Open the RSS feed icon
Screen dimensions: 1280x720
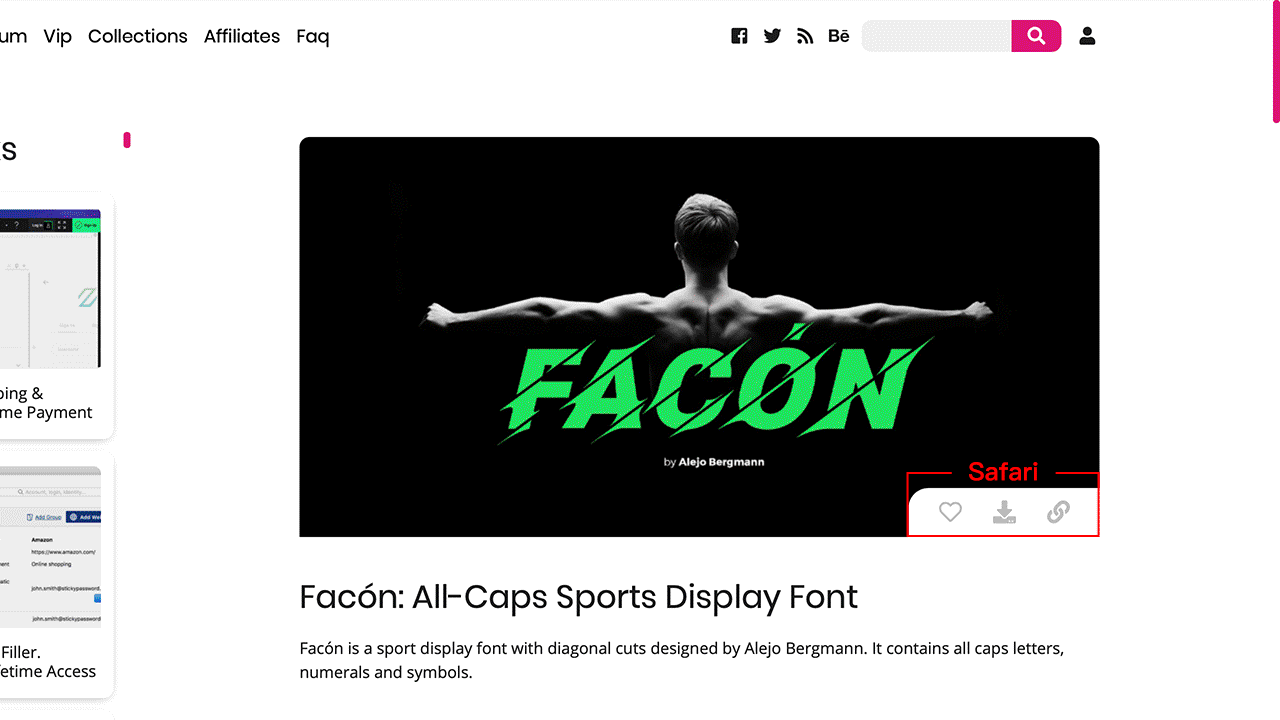(805, 36)
